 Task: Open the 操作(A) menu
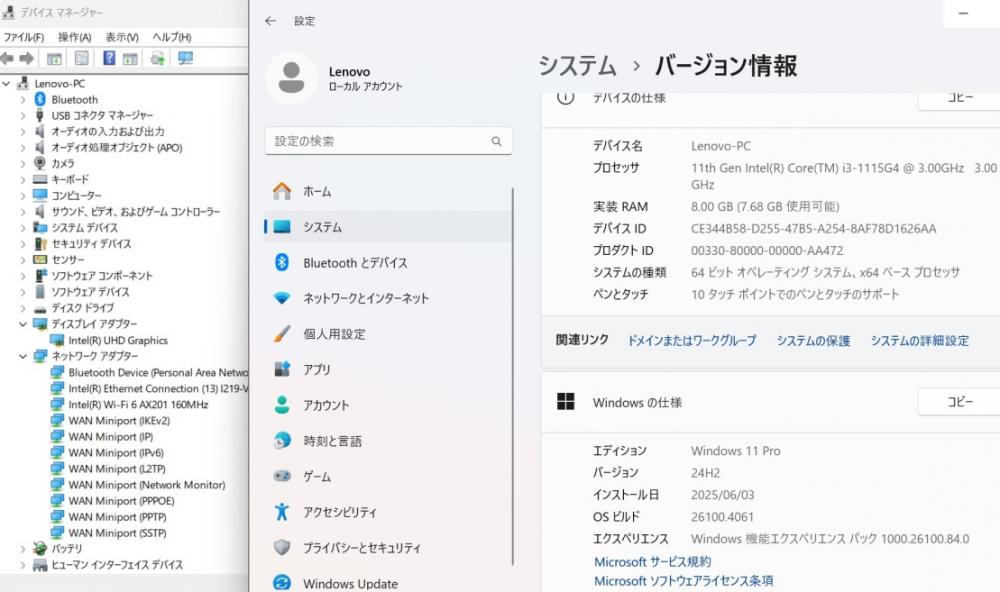tap(75, 37)
